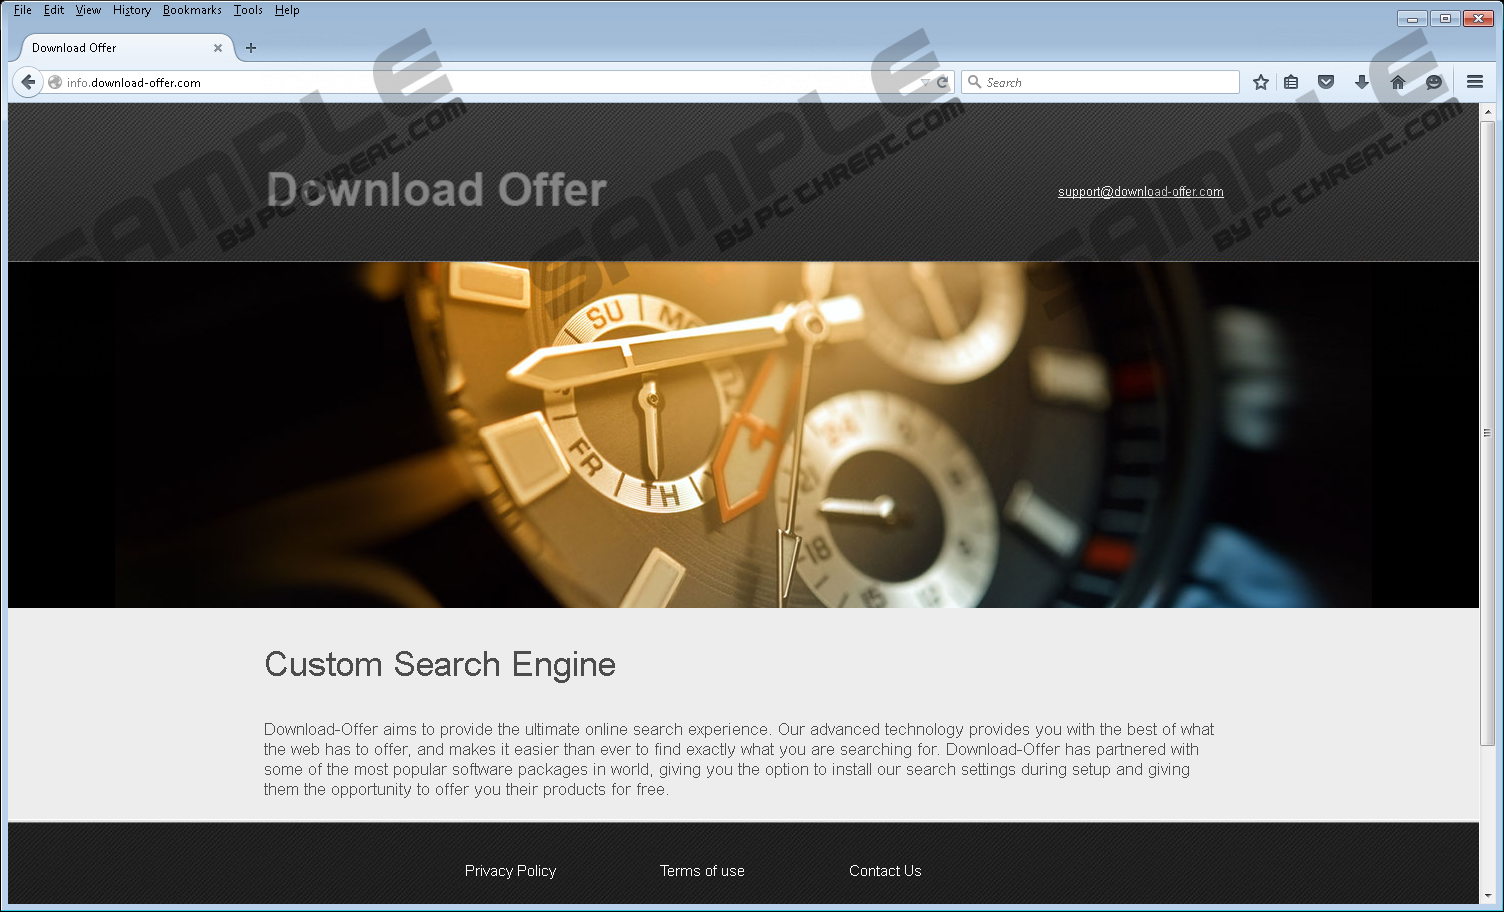This screenshot has height=912, width=1504.
Task: Focus the browser Search field
Action: coord(1100,82)
